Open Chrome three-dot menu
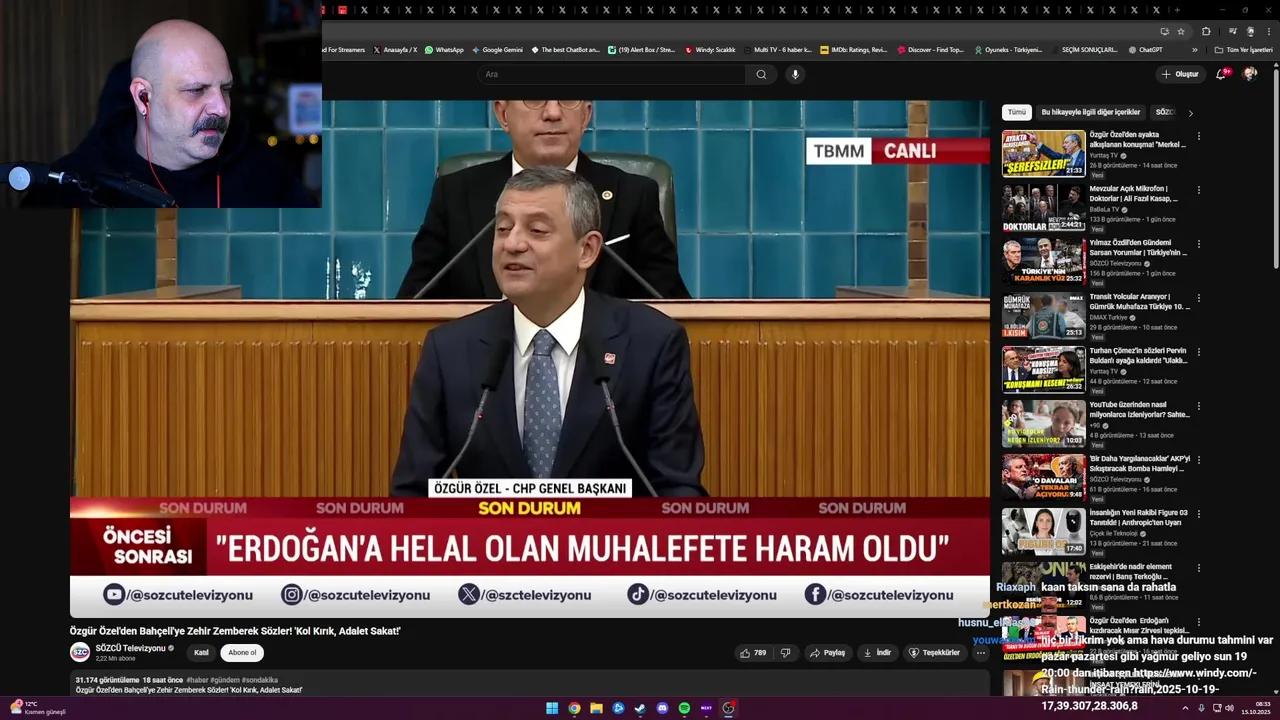 coord(1267,31)
